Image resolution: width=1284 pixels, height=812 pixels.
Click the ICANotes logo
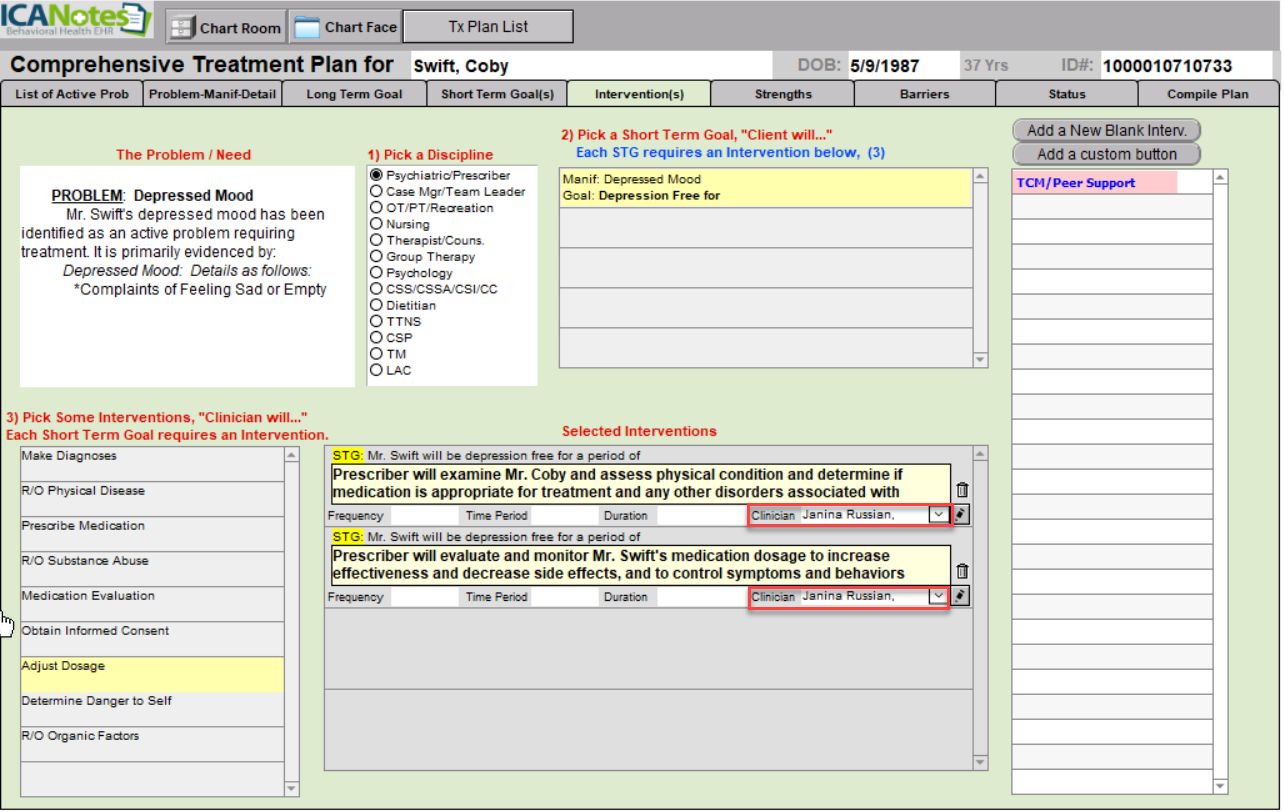point(77,20)
